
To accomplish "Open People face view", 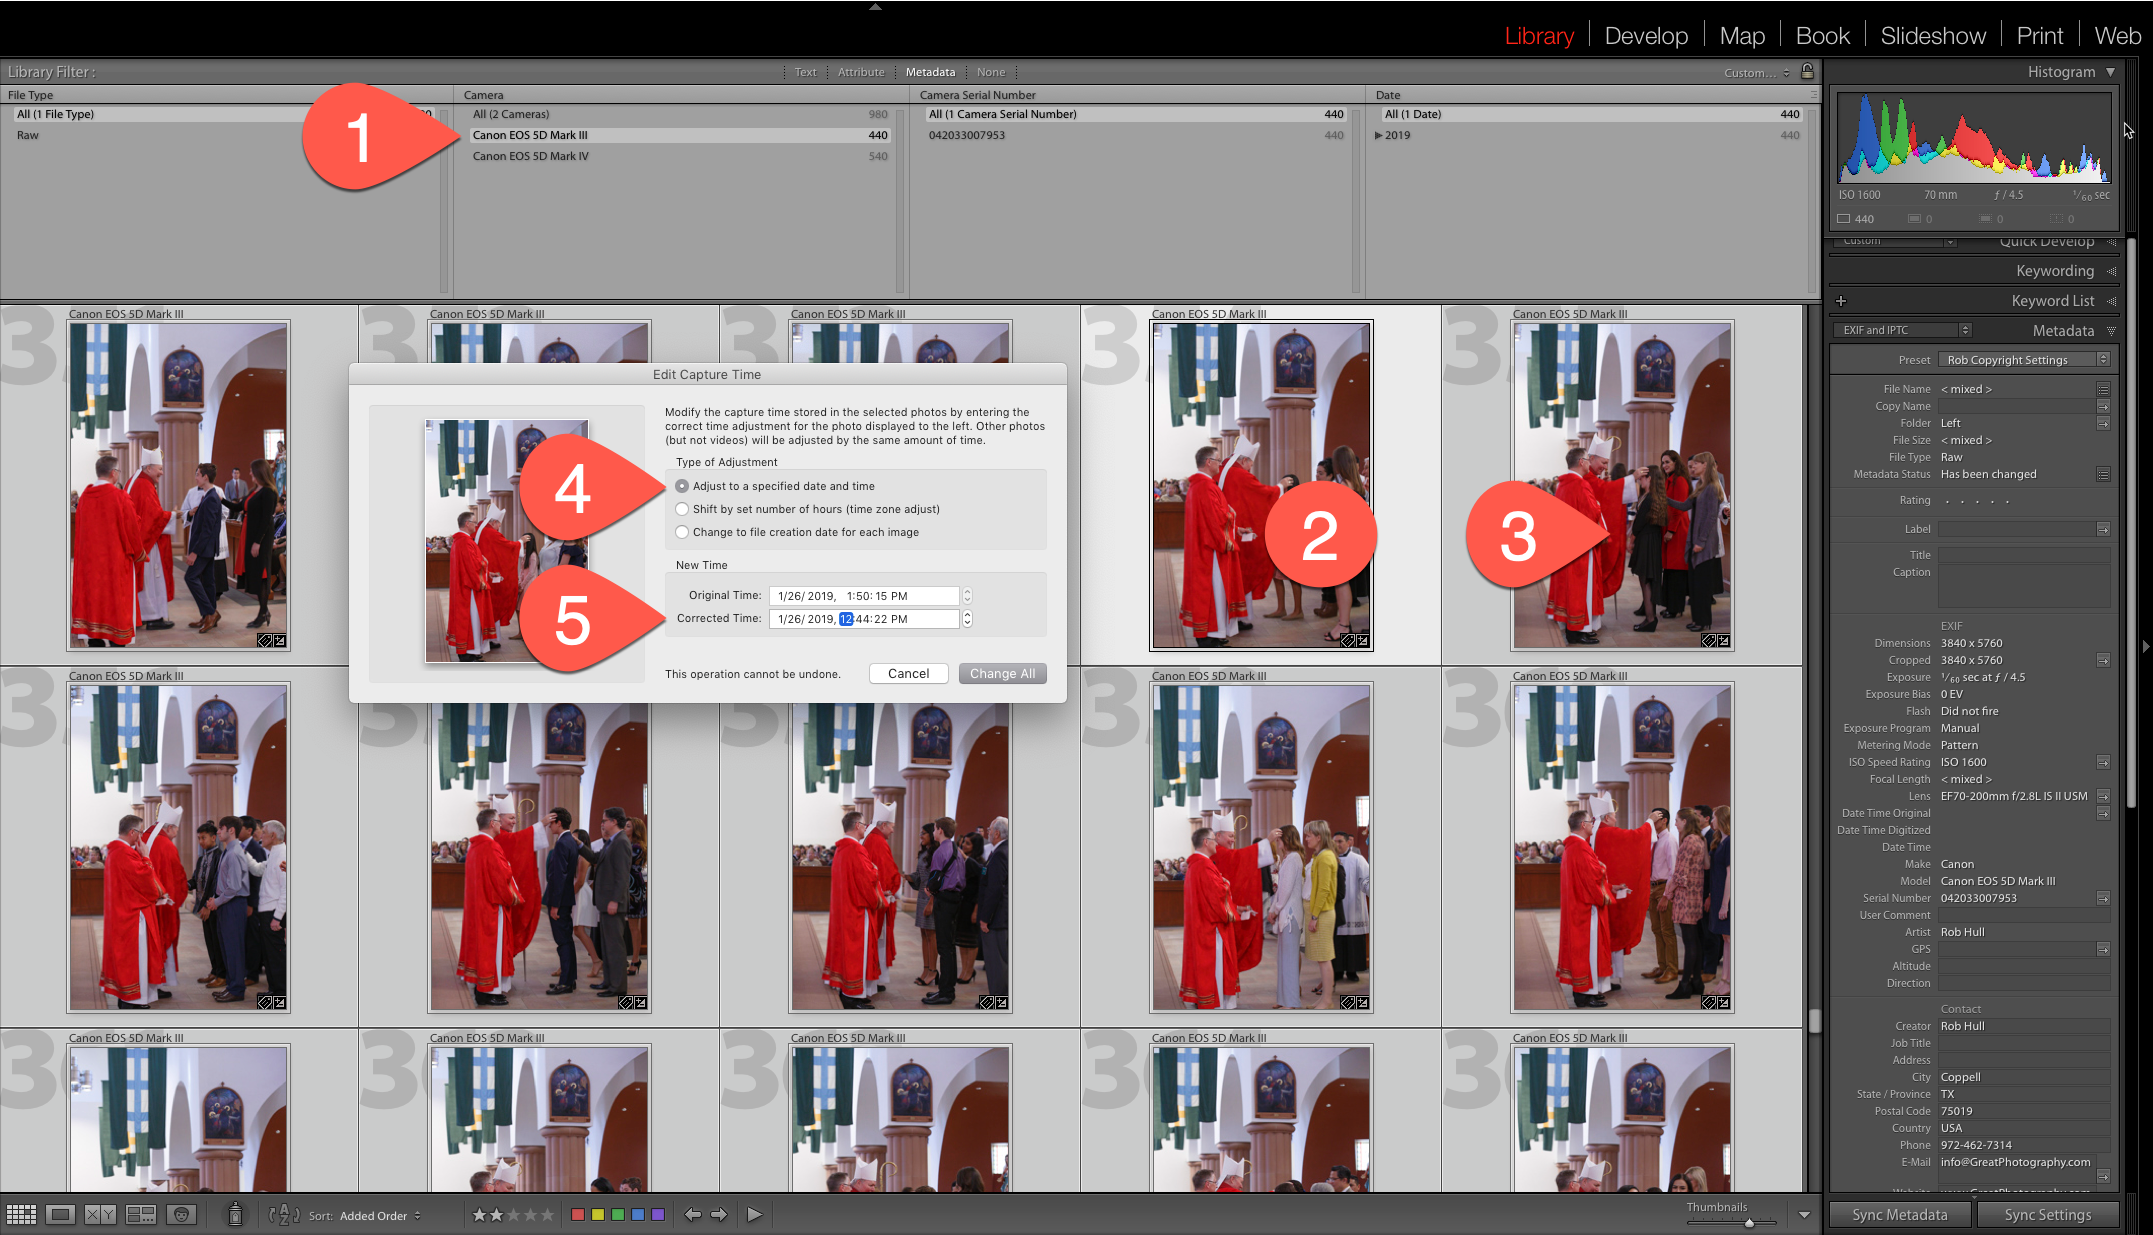I will (x=181, y=1215).
